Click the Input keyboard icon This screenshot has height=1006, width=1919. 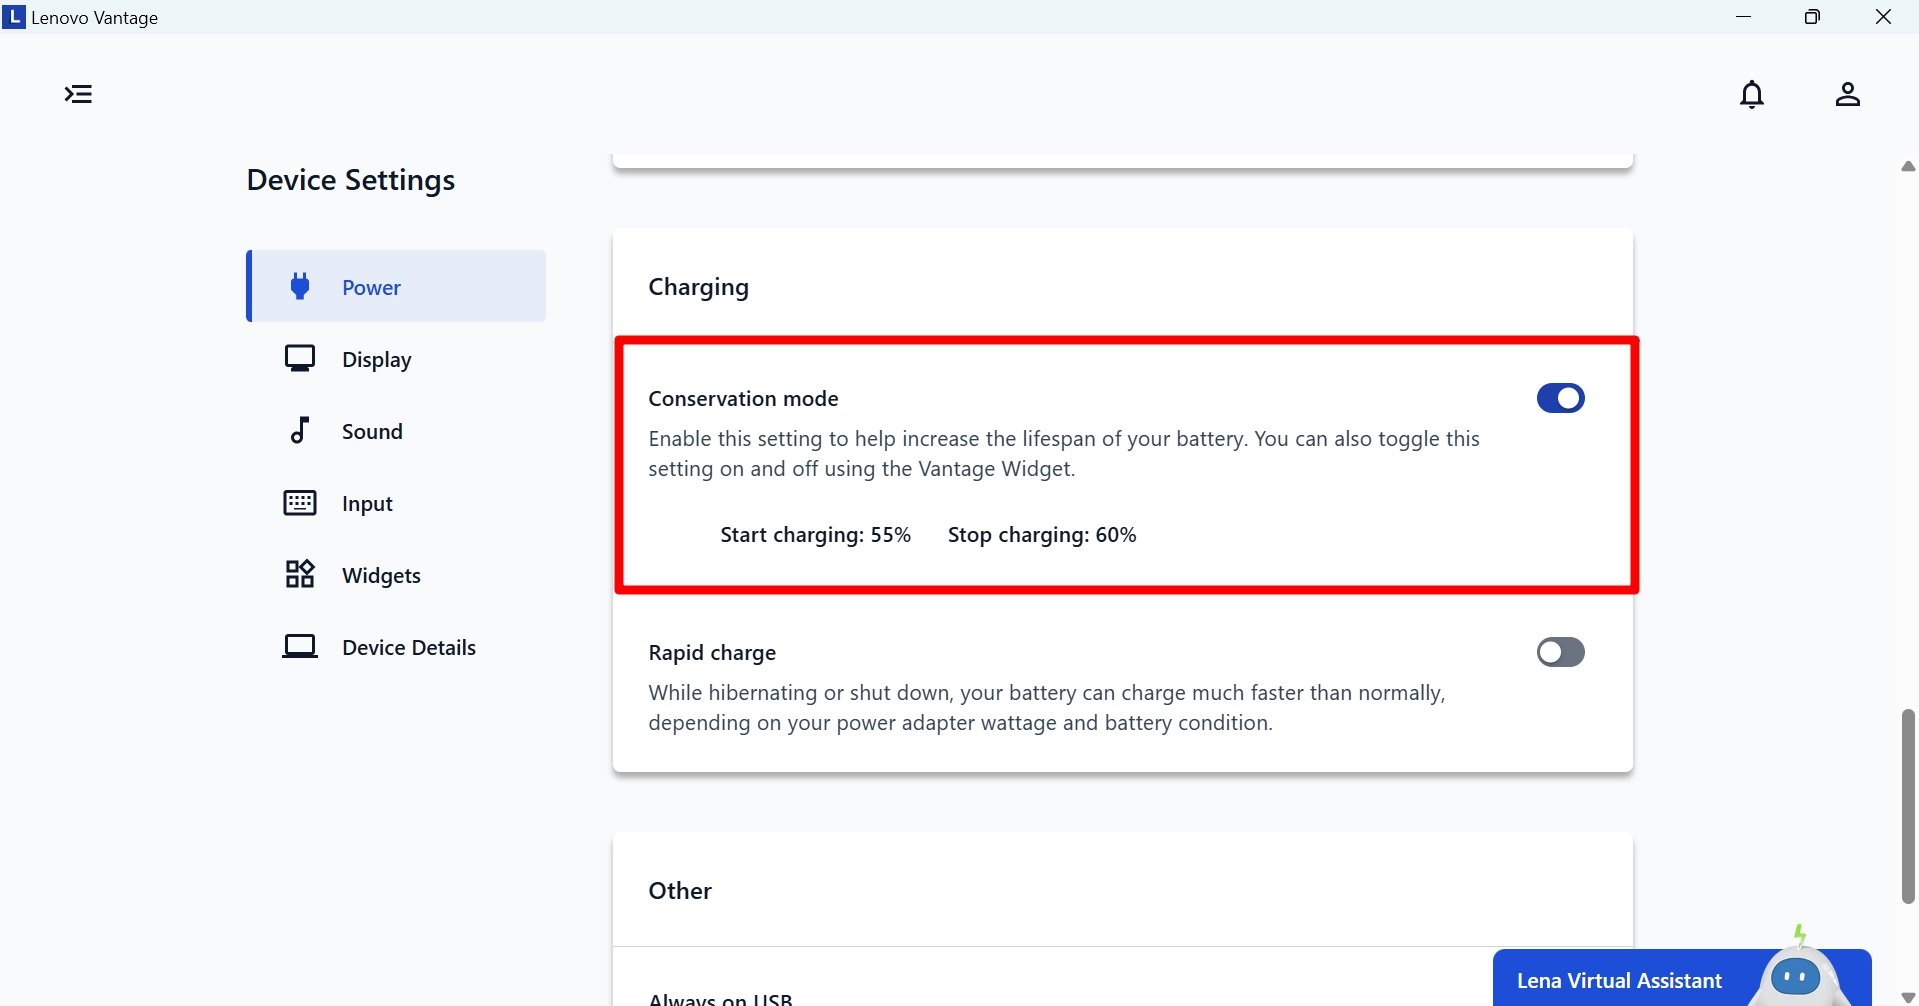pyautogui.click(x=299, y=503)
